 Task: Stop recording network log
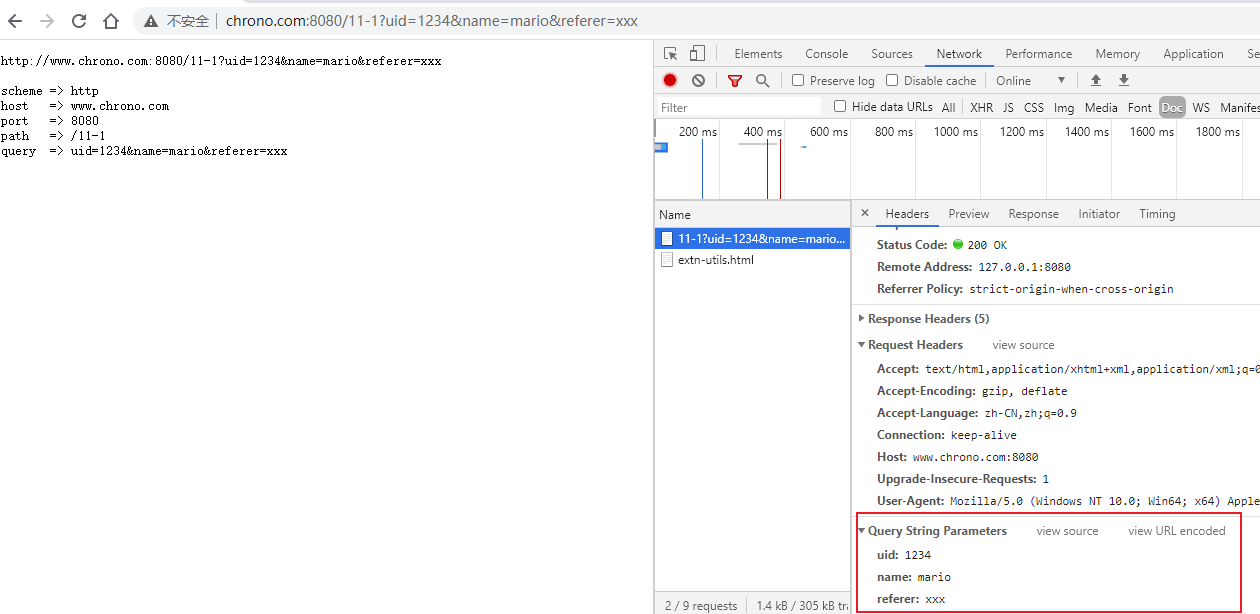670,80
